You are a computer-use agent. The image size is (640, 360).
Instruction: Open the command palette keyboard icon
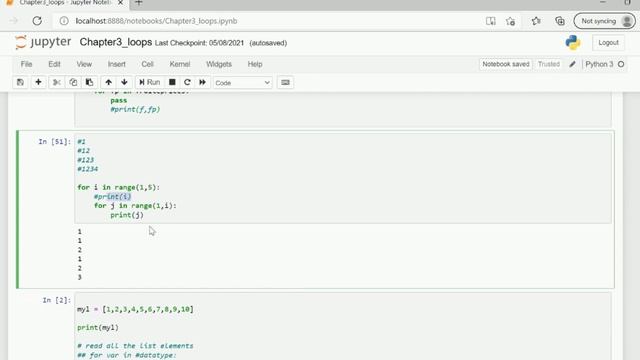pos(285,82)
